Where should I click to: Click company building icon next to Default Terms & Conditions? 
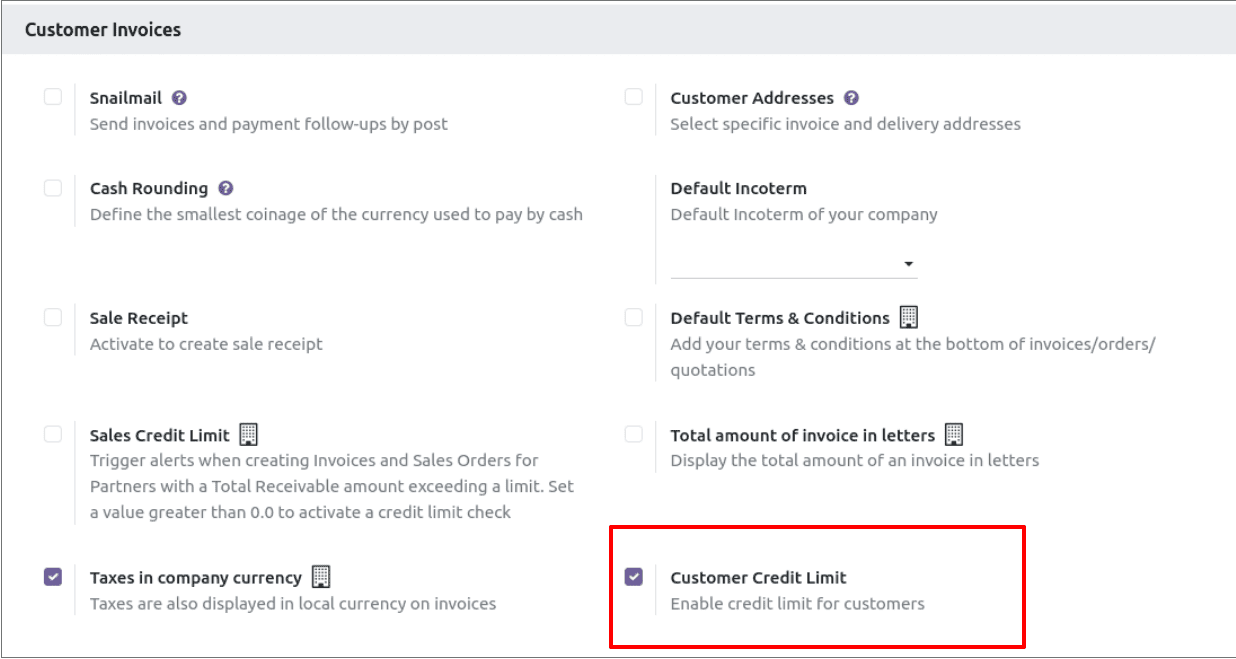coord(908,317)
